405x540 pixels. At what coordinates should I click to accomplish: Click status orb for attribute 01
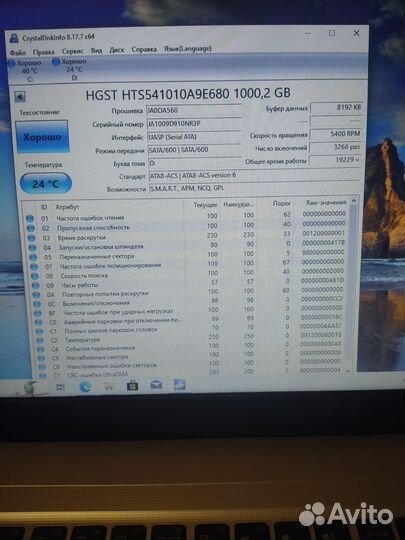click(x=30, y=218)
